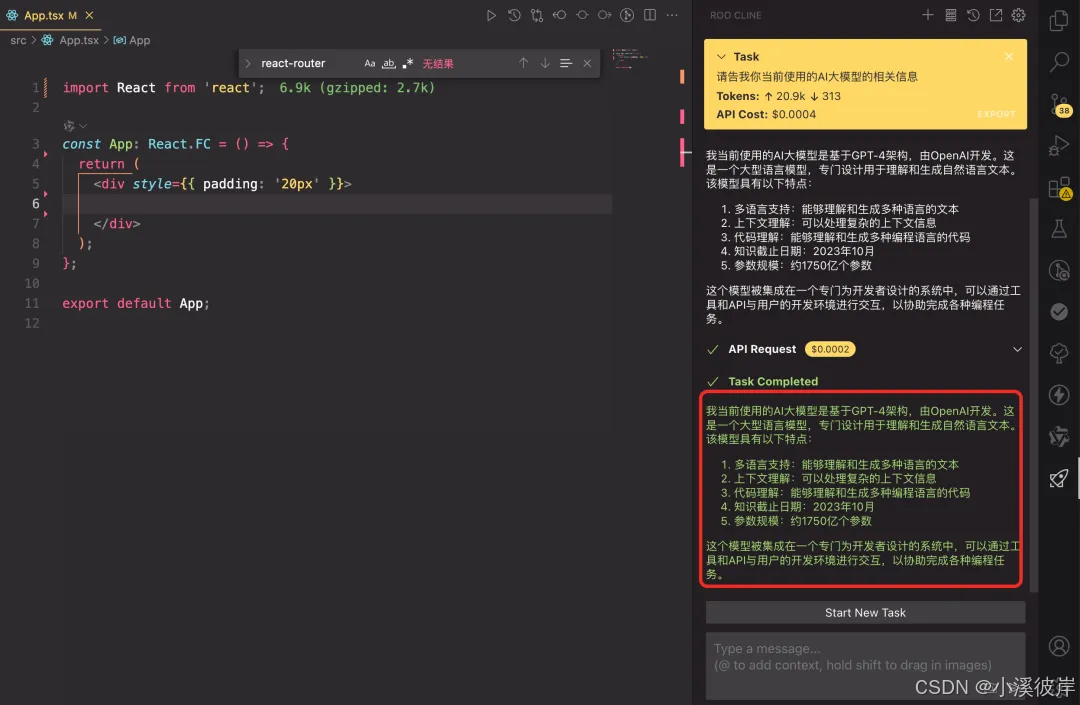Open Run and Debug view
Image resolution: width=1080 pixels, height=705 pixels.
tap(1059, 145)
